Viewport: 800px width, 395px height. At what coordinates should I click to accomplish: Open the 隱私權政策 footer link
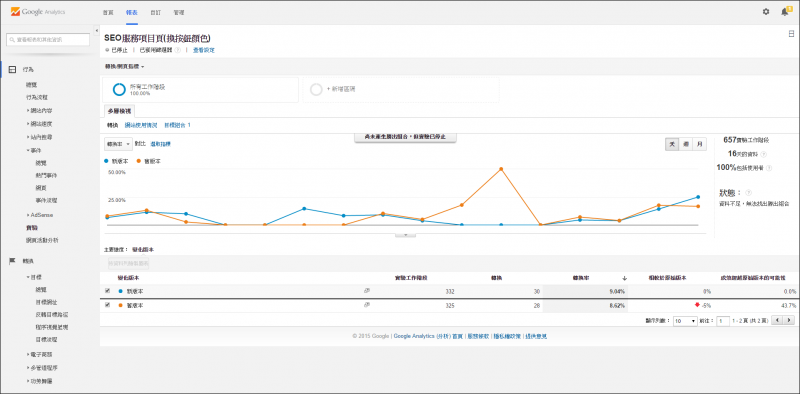click(x=507, y=336)
